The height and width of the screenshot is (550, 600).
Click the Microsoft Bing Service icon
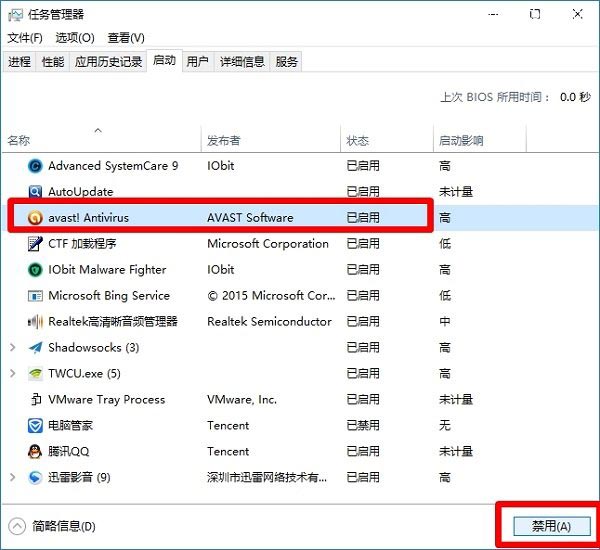click(35, 296)
